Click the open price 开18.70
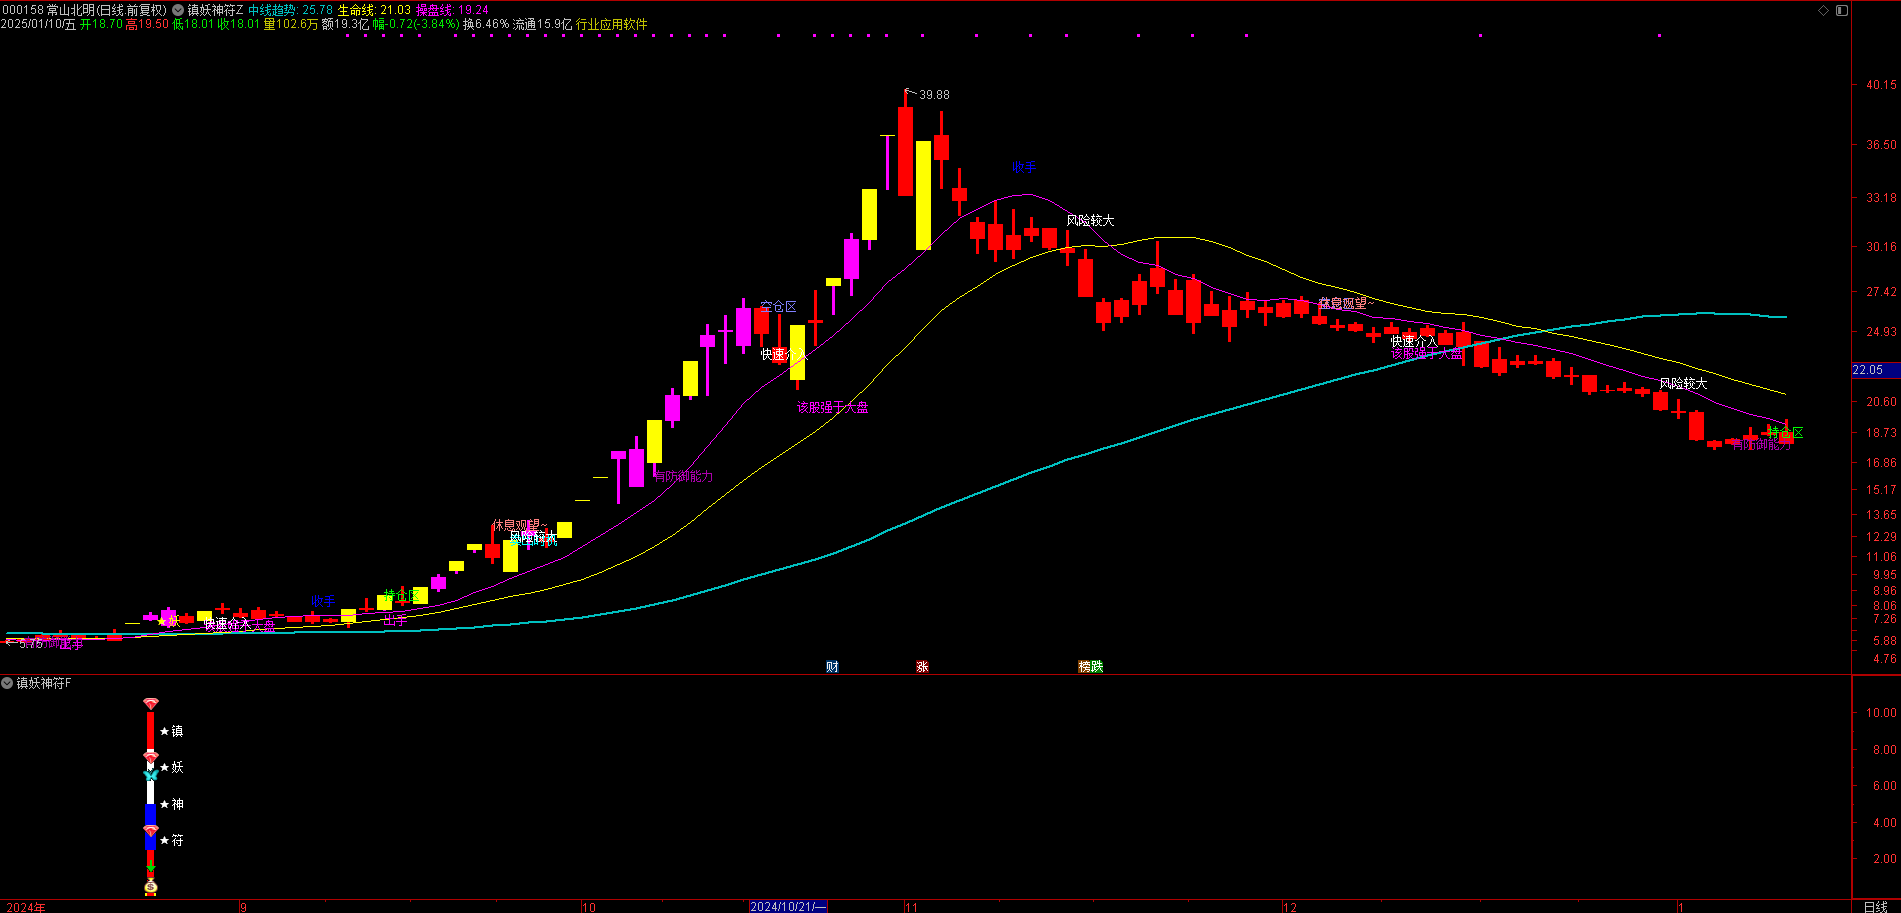The width and height of the screenshot is (1901, 913). point(101,24)
